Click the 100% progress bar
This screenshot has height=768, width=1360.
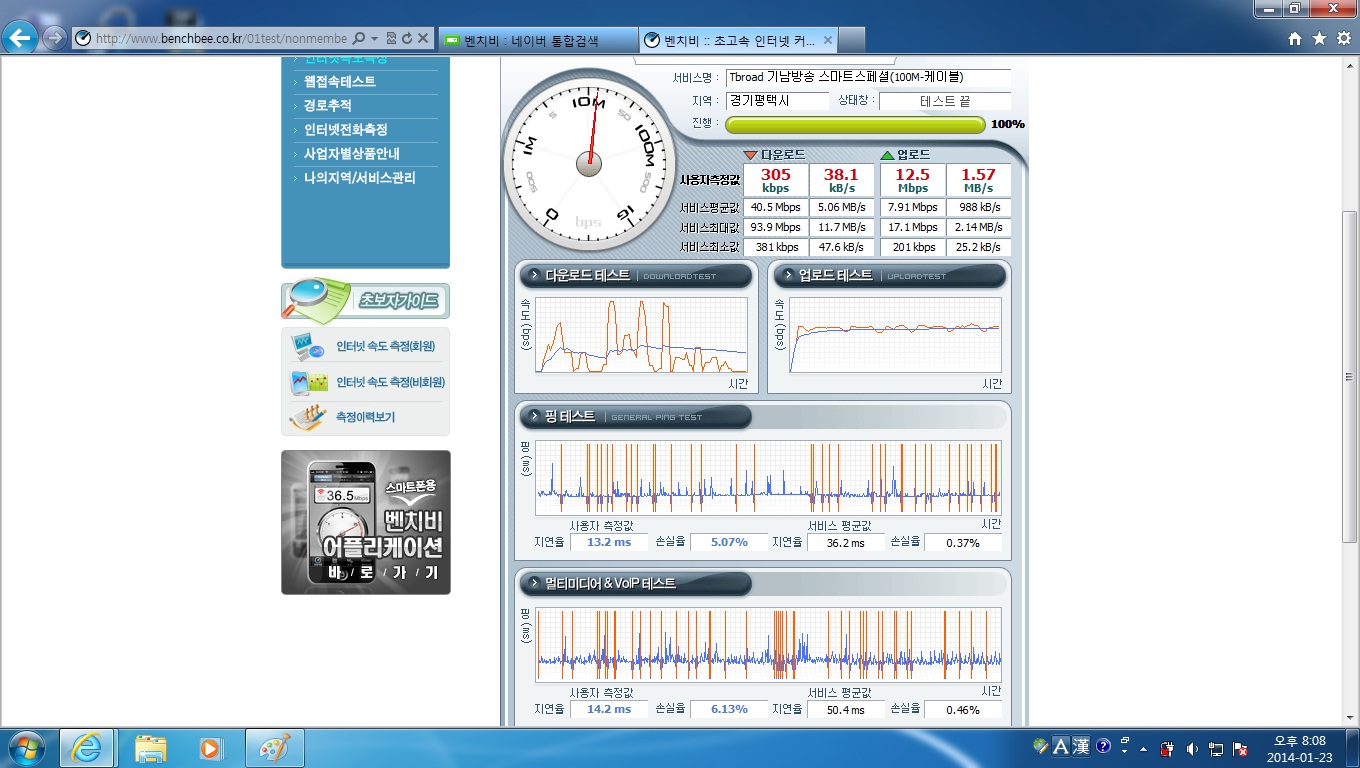coord(855,124)
